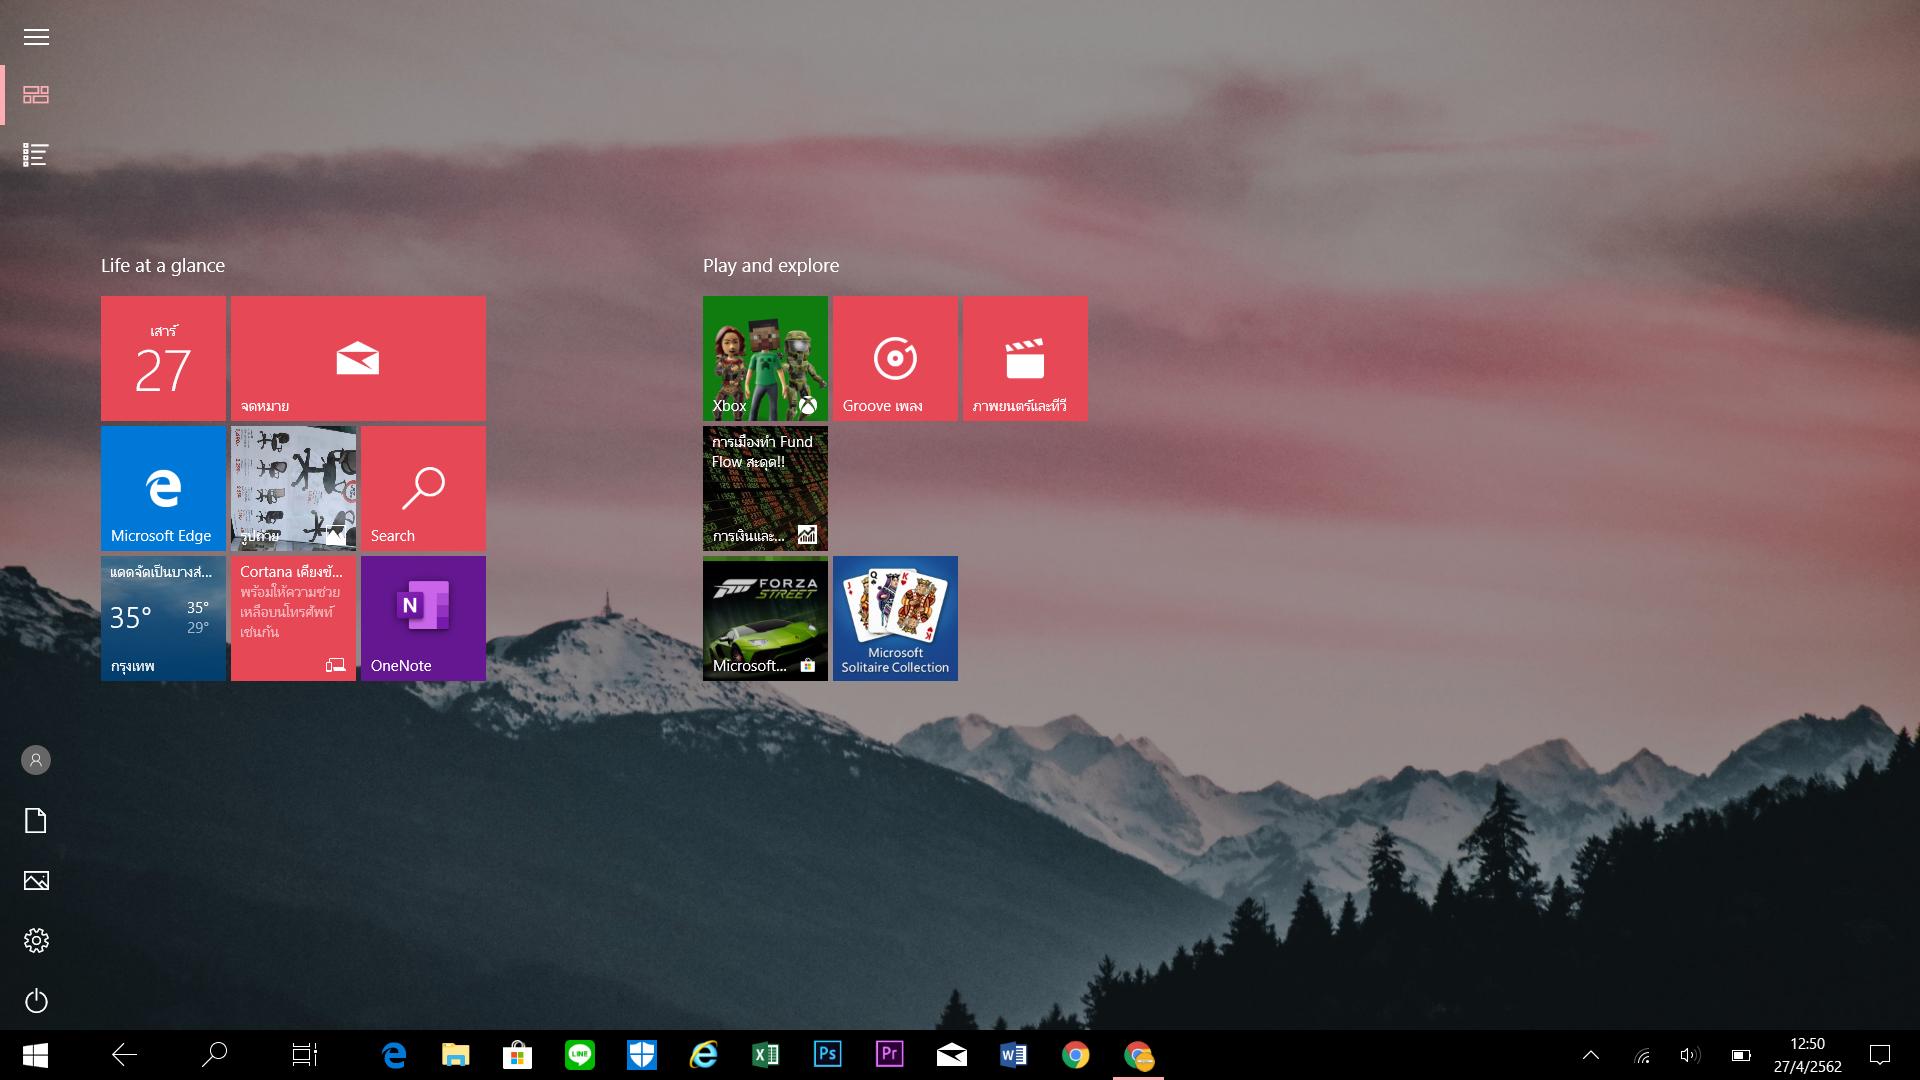Open the OneNote tile
Image resolution: width=1920 pixels, height=1080 pixels.
point(423,618)
